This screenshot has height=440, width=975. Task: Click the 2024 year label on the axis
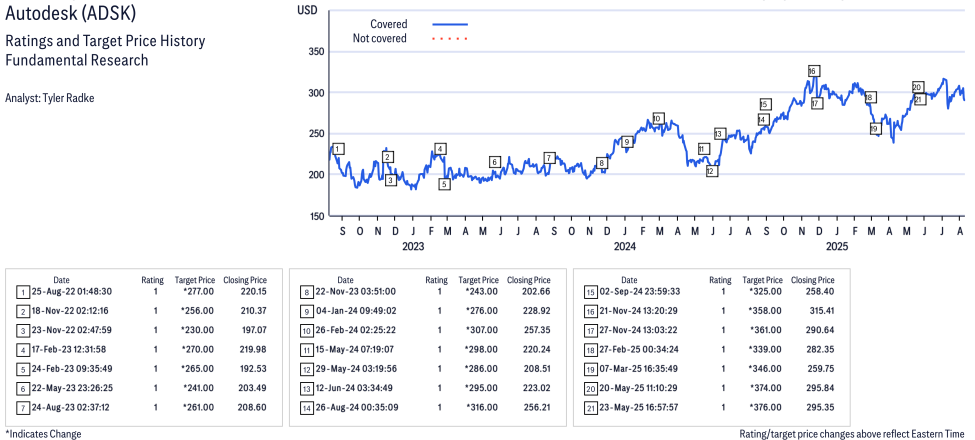point(625,247)
